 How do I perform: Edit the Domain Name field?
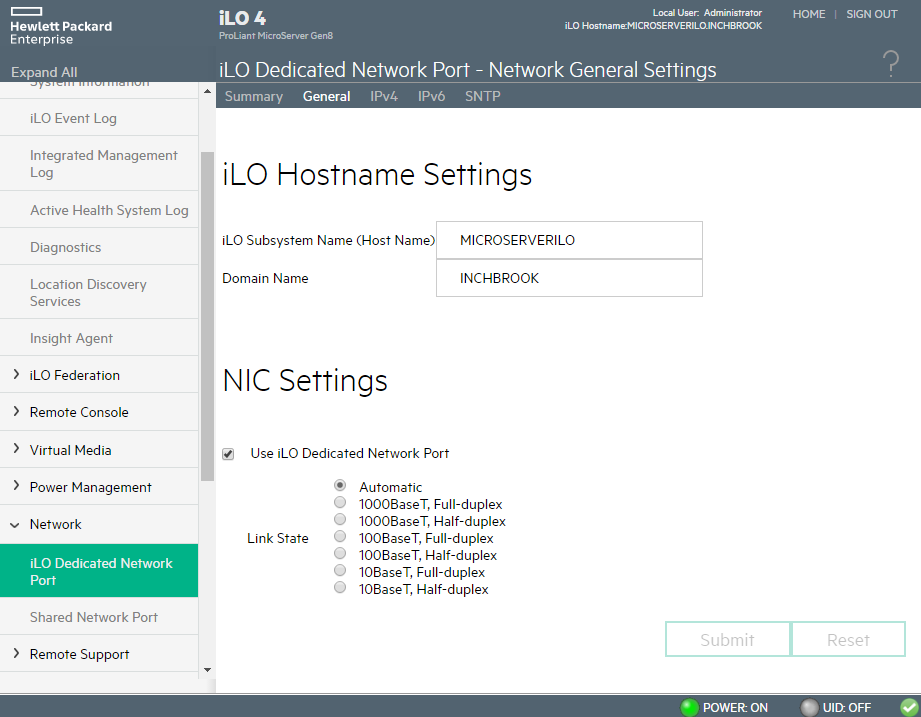tap(569, 278)
